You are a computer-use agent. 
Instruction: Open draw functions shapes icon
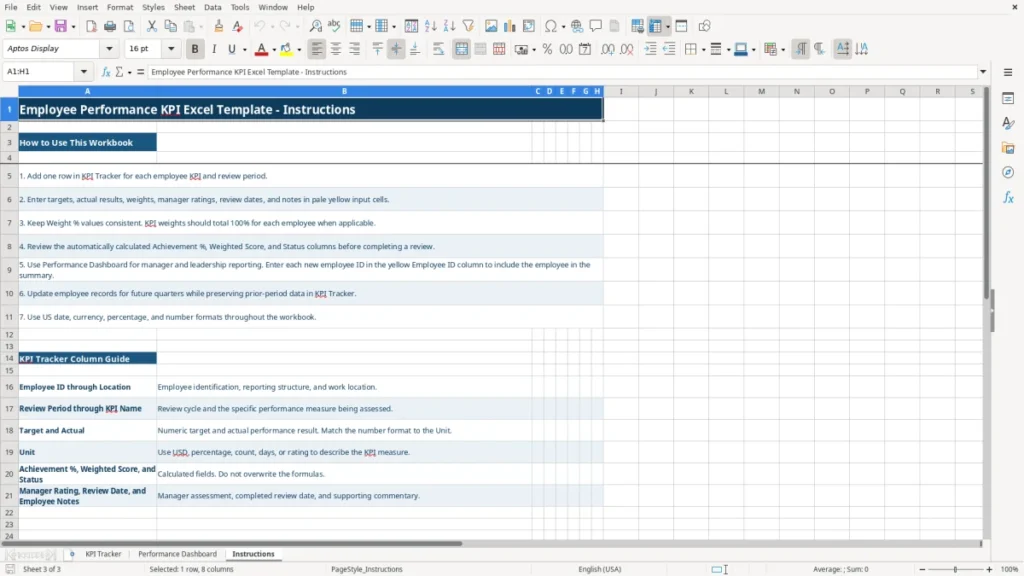point(704,26)
